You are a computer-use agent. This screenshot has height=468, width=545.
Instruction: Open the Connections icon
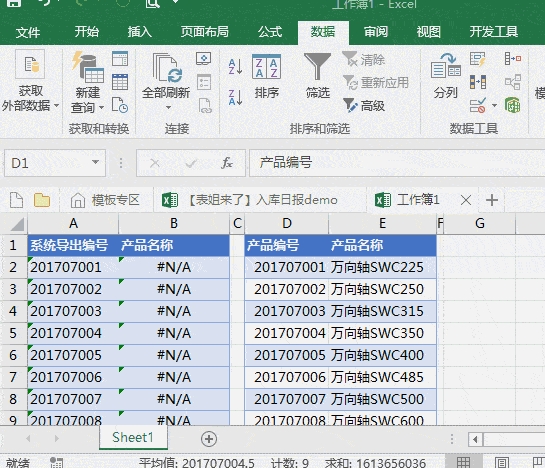204,58
